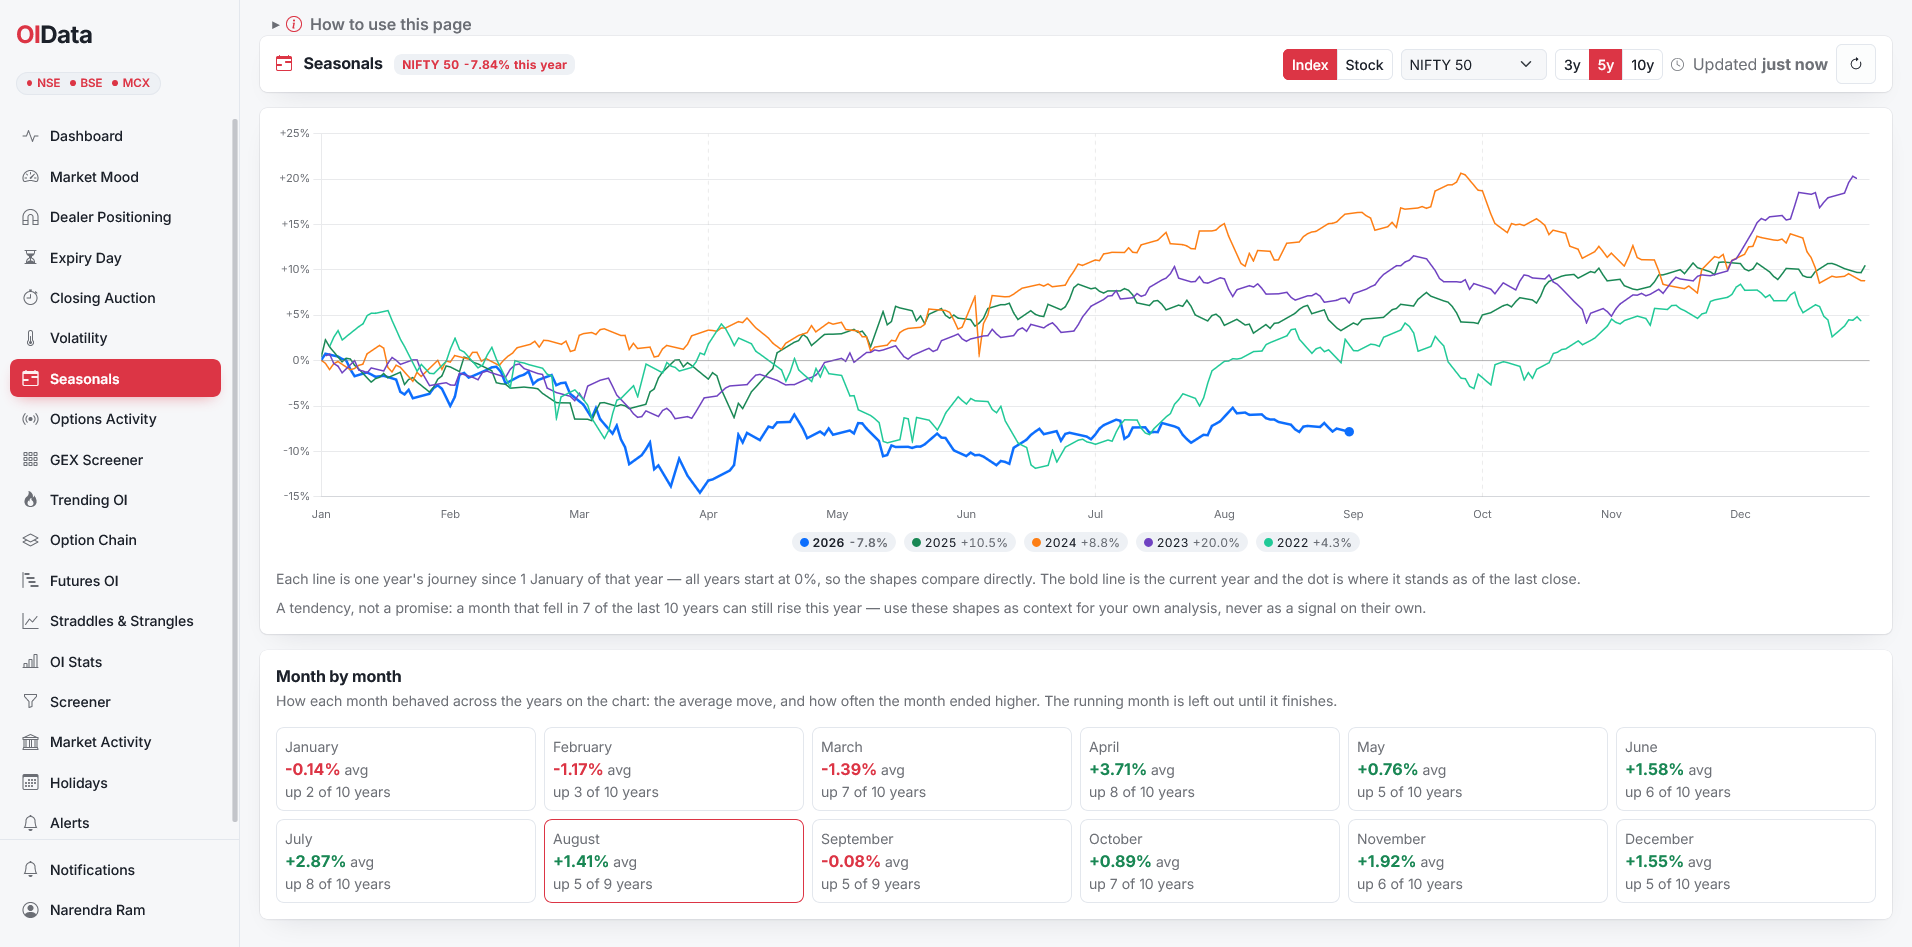The width and height of the screenshot is (1912, 947).
Task: Click the NIFTY 50 -7.84% this year badge
Action: coord(484,65)
